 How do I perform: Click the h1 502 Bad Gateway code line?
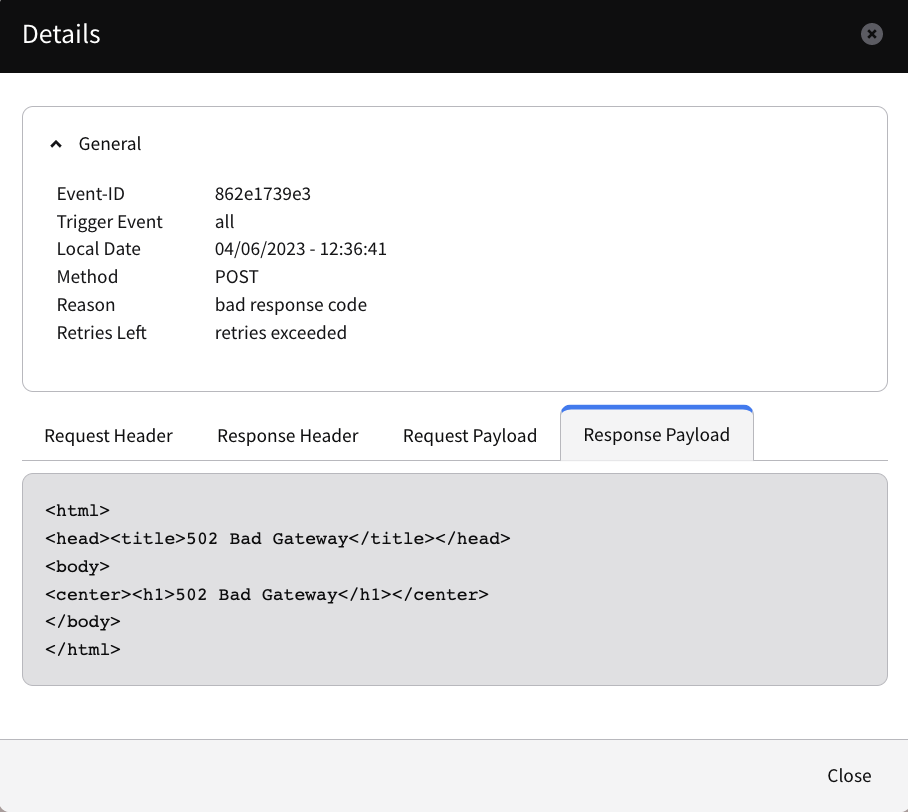click(x=267, y=595)
